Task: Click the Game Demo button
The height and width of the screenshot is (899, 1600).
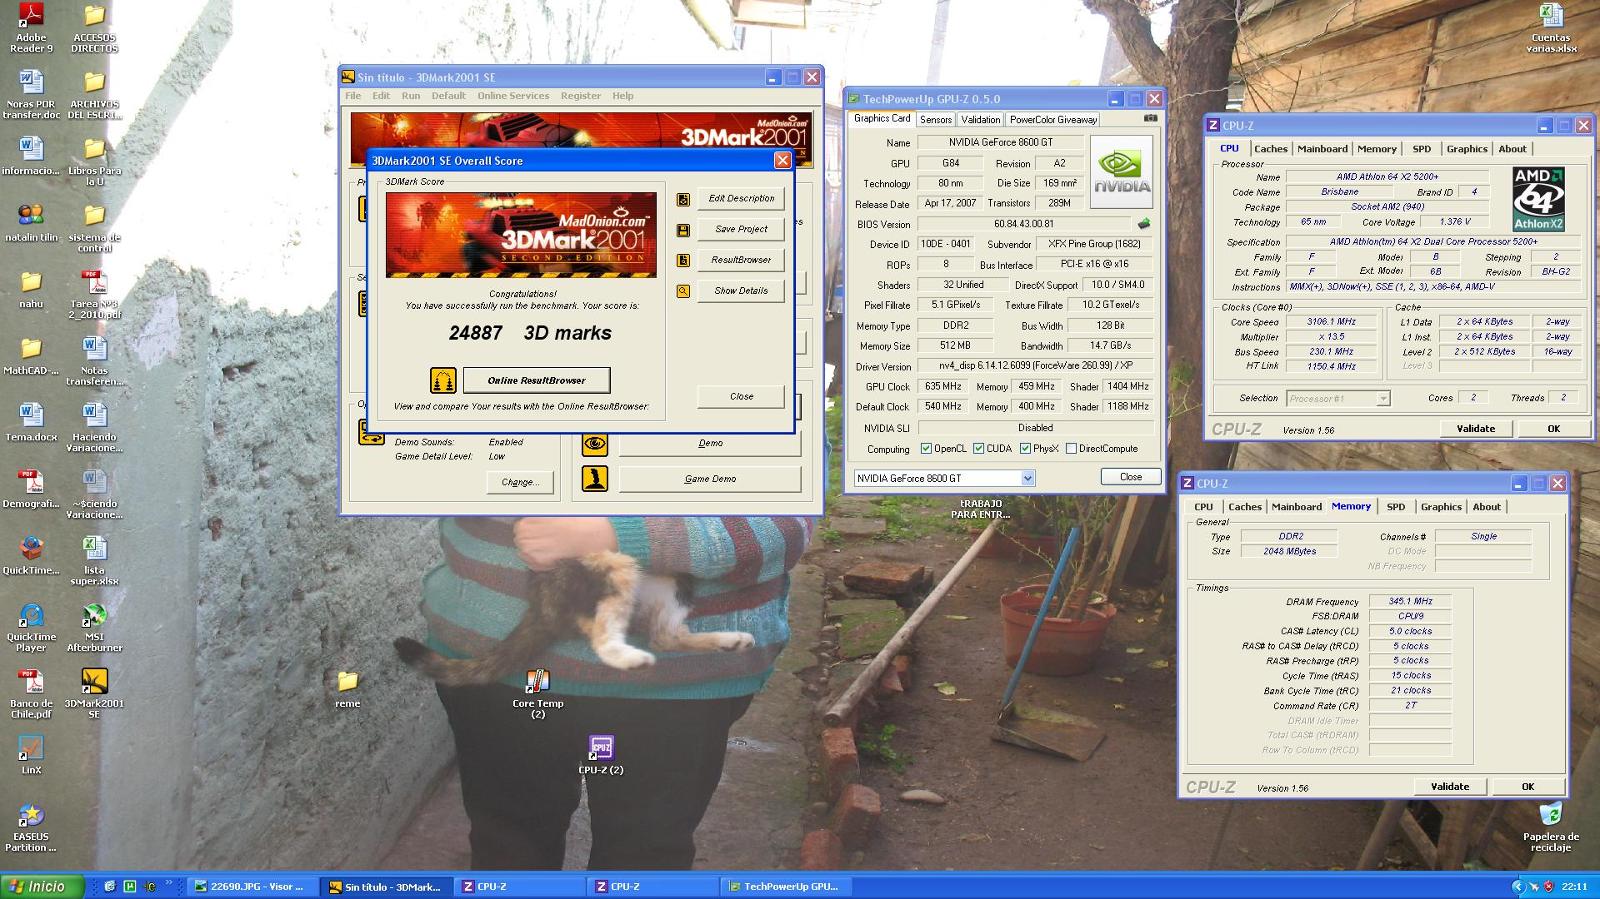Action: tap(710, 479)
